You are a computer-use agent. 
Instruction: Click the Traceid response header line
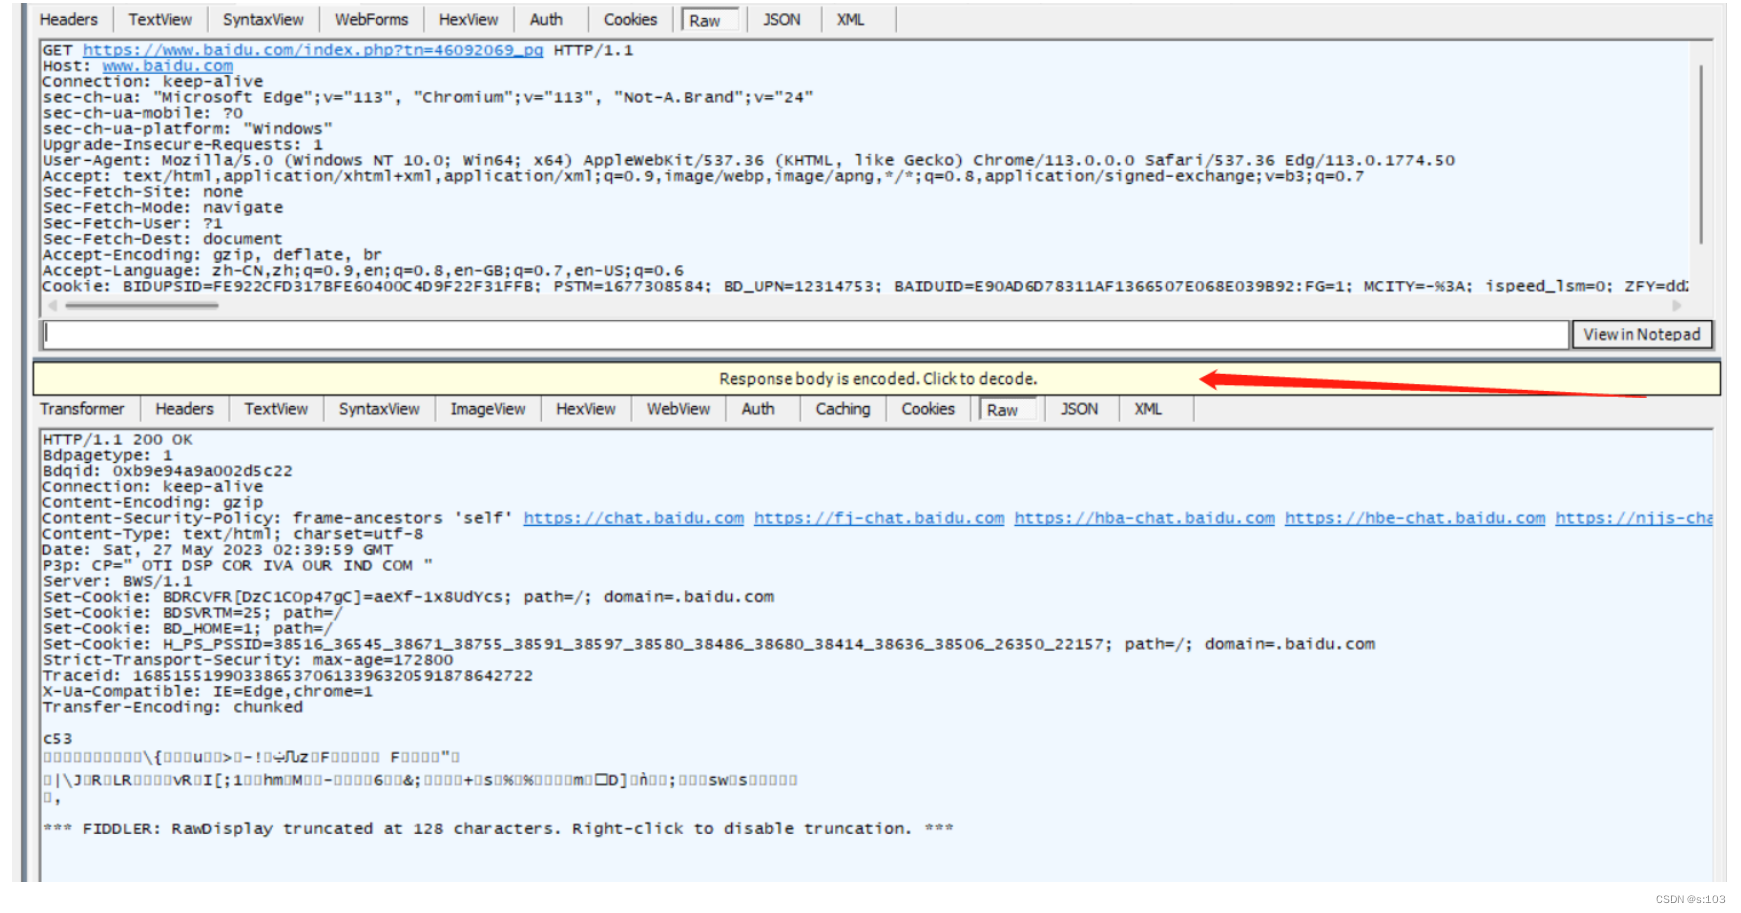click(288, 676)
